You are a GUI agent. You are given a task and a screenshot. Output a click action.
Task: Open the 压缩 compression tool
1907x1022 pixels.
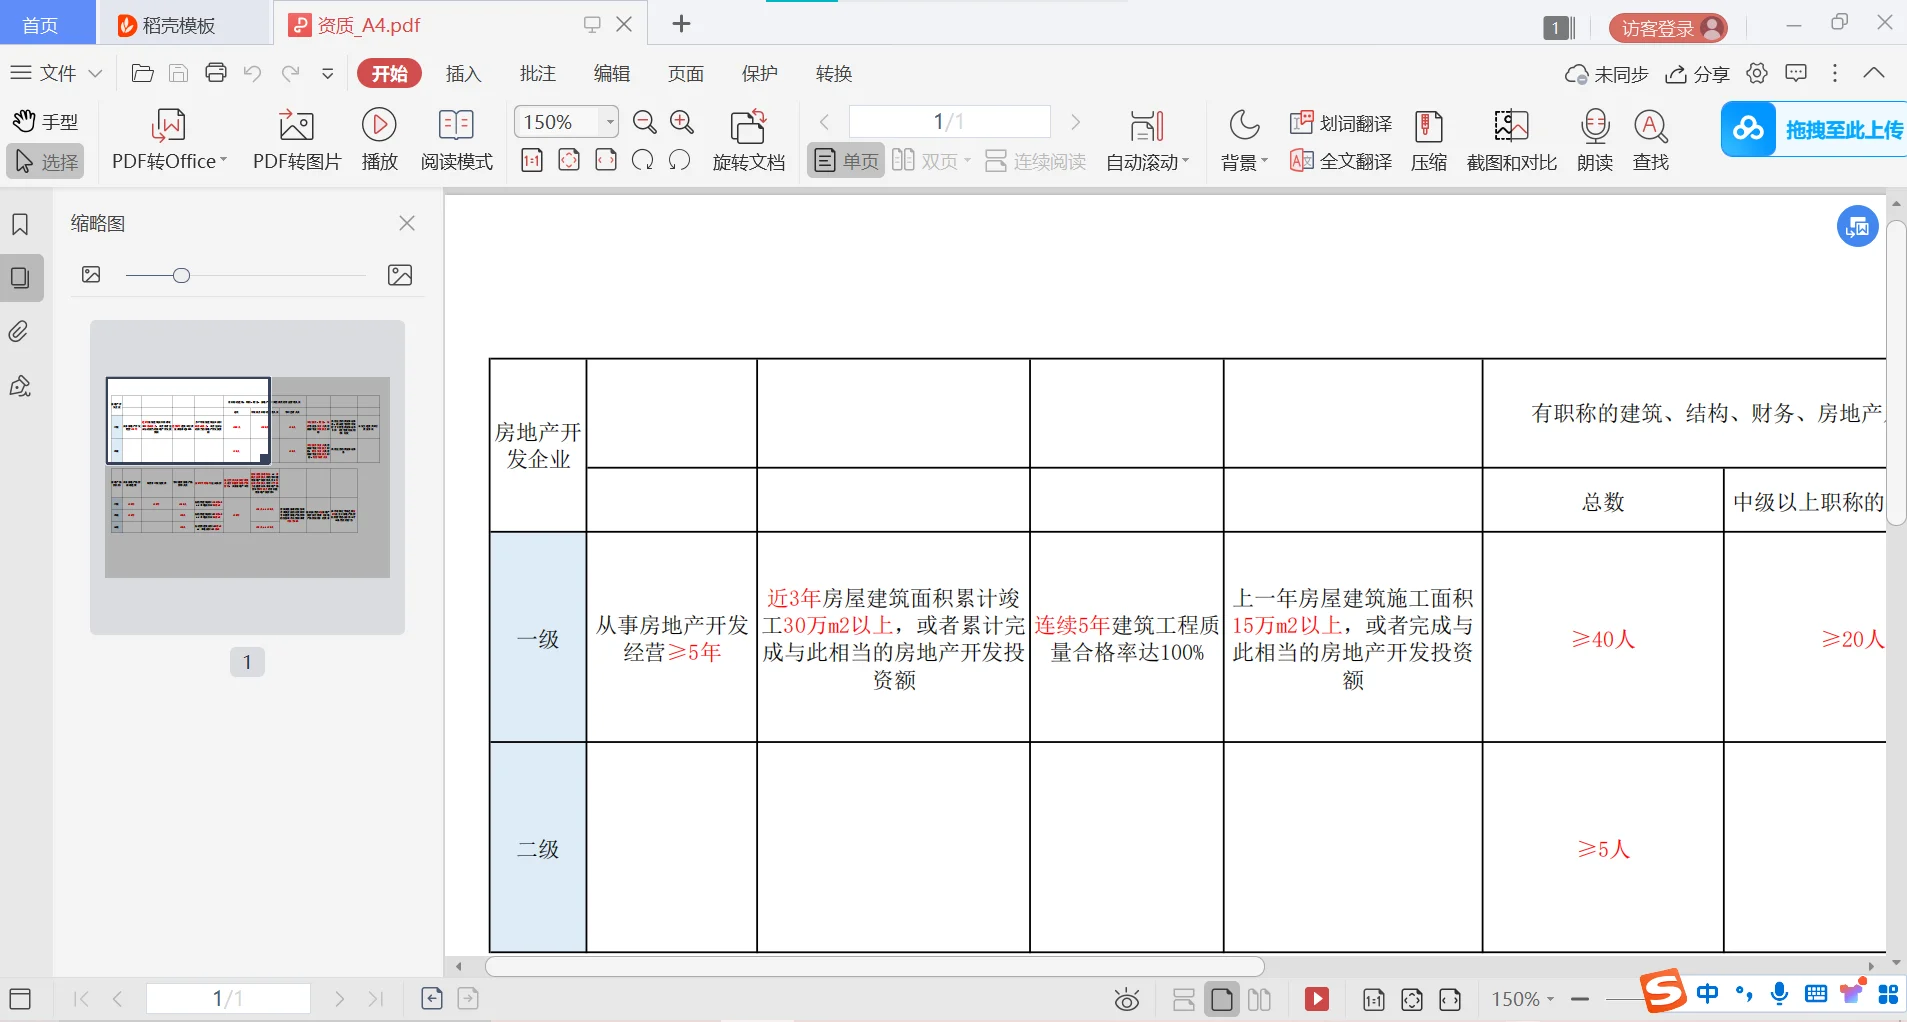tap(1428, 140)
